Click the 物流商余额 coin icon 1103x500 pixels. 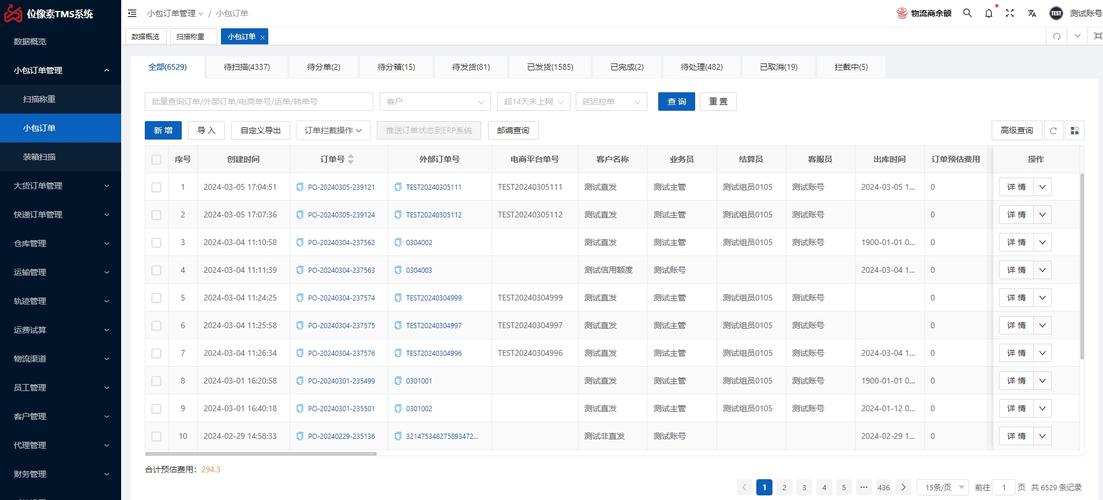[x=903, y=13]
